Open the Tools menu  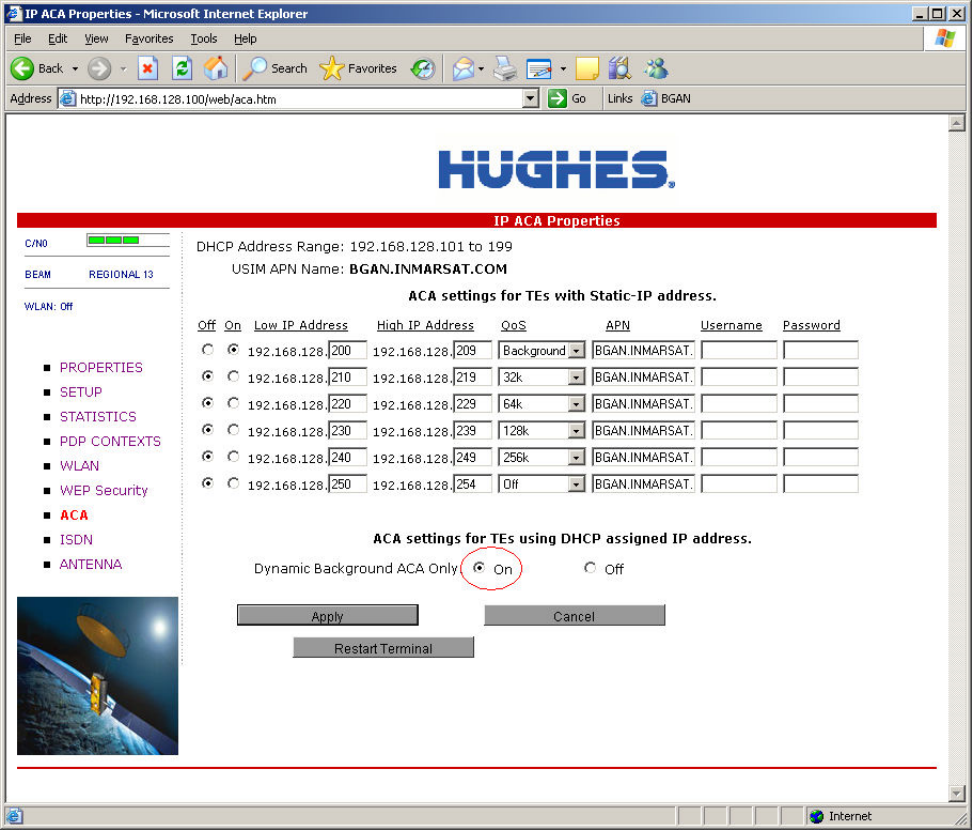pyautogui.click(x=203, y=38)
